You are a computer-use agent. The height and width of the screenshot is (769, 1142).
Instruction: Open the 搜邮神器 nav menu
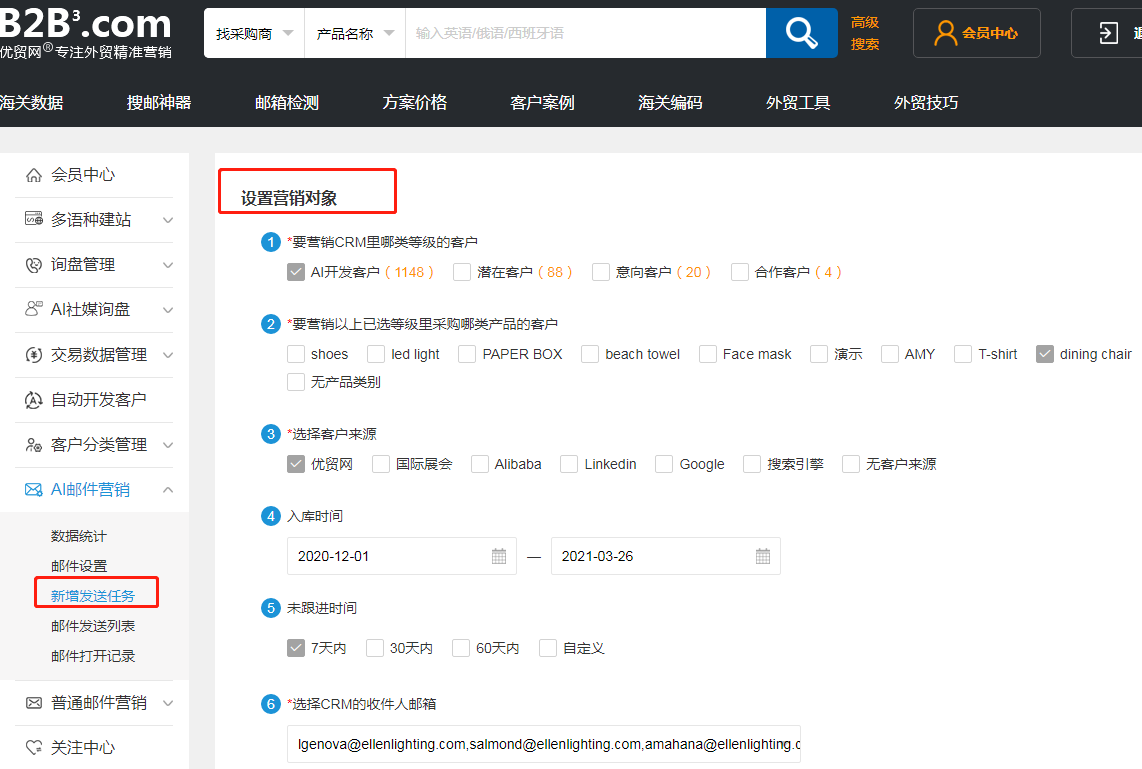click(x=159, y=103)
